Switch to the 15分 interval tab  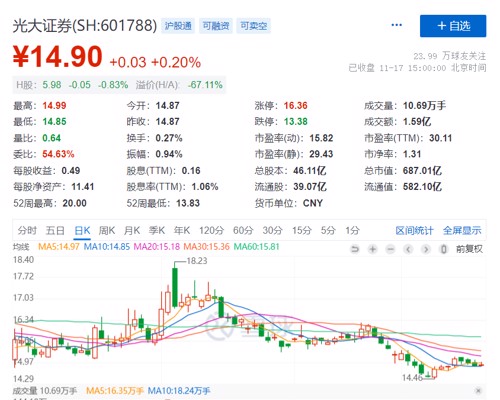pos(302,230)
